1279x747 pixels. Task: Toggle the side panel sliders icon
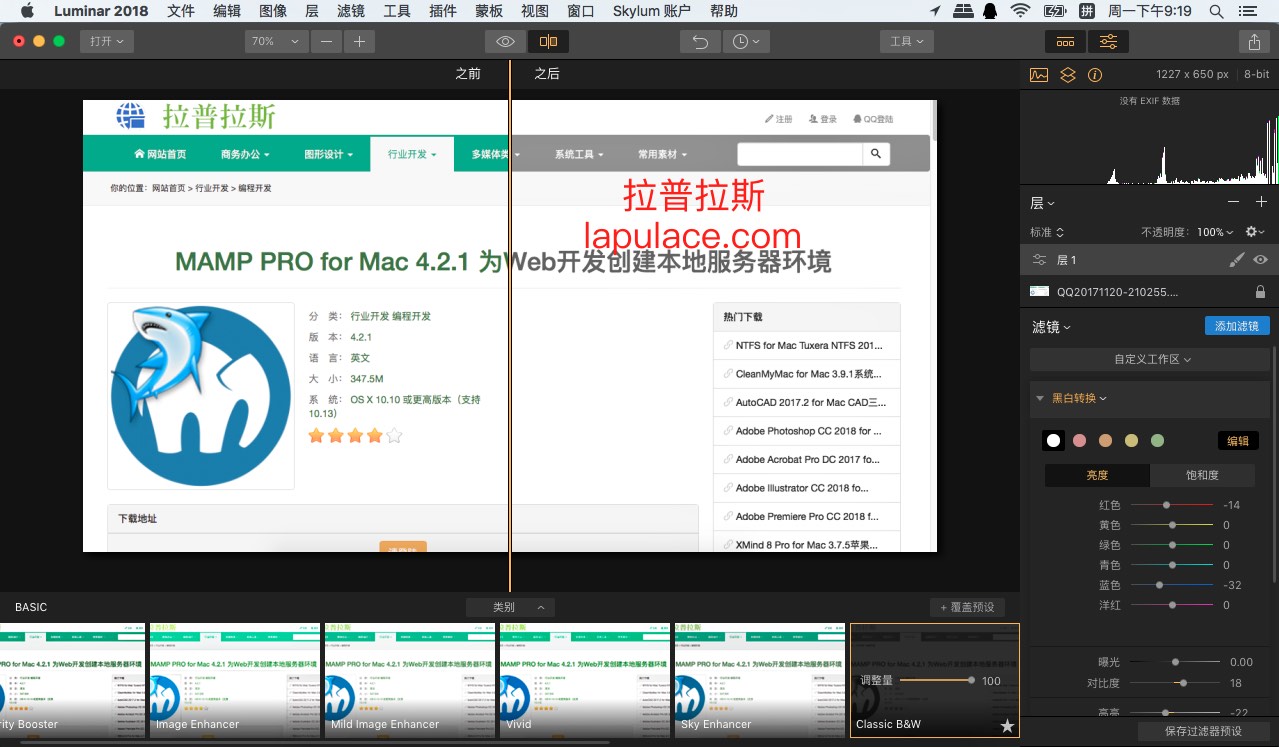click(x=1108, y=42)
